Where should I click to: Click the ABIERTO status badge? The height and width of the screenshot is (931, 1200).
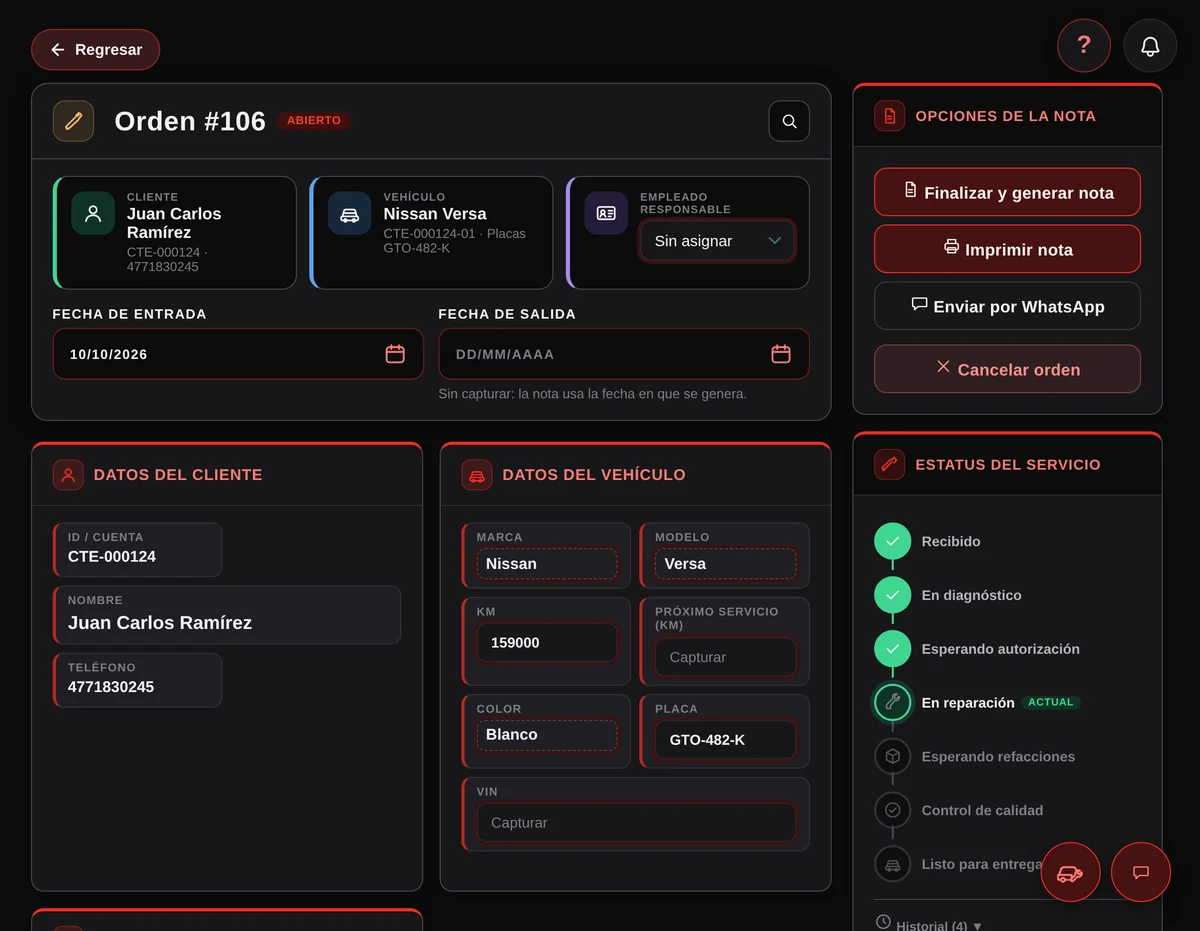(314, 121)
